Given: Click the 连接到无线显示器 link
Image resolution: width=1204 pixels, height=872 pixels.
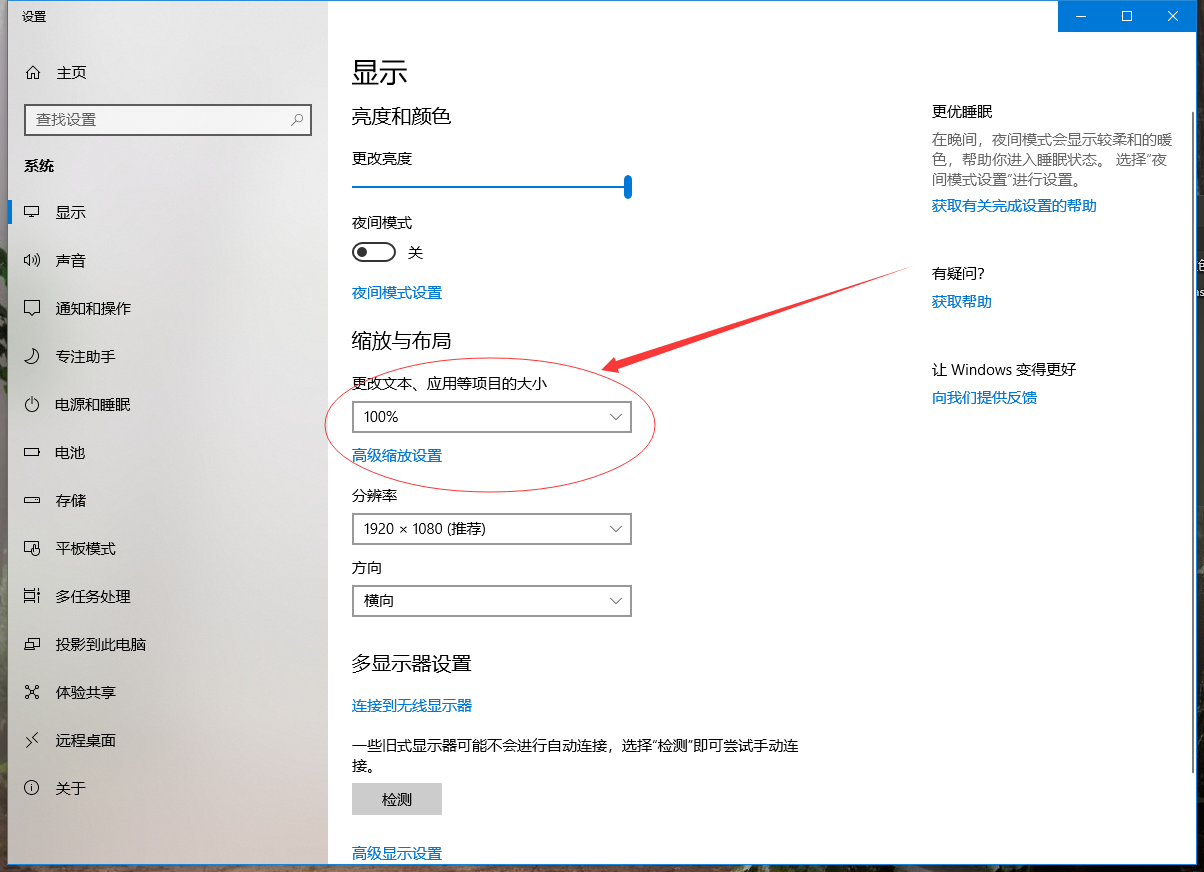Looking at the screenshot, I should (x=412, y=706).
